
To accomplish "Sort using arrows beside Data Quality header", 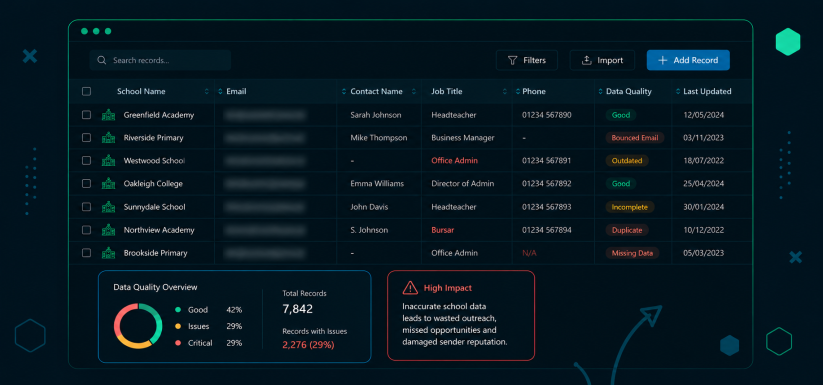I will 600,91.
